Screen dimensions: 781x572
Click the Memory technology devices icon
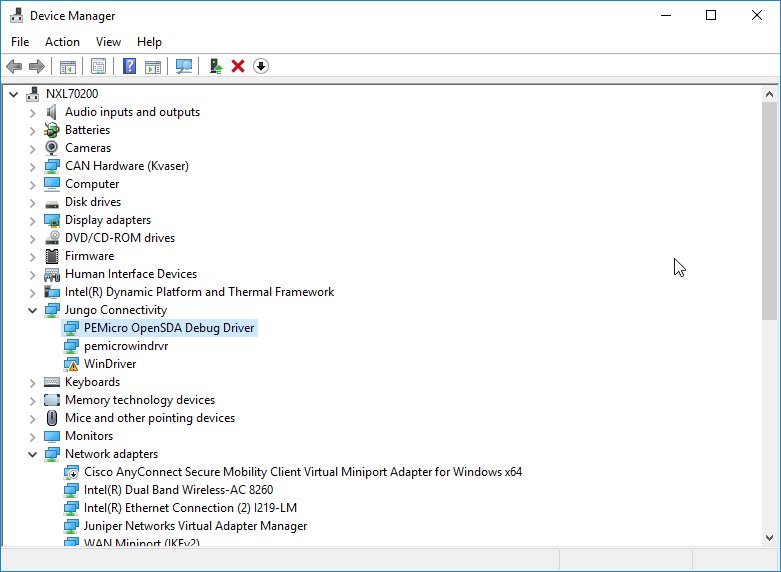pyautogui.click(x=52, y=400)
